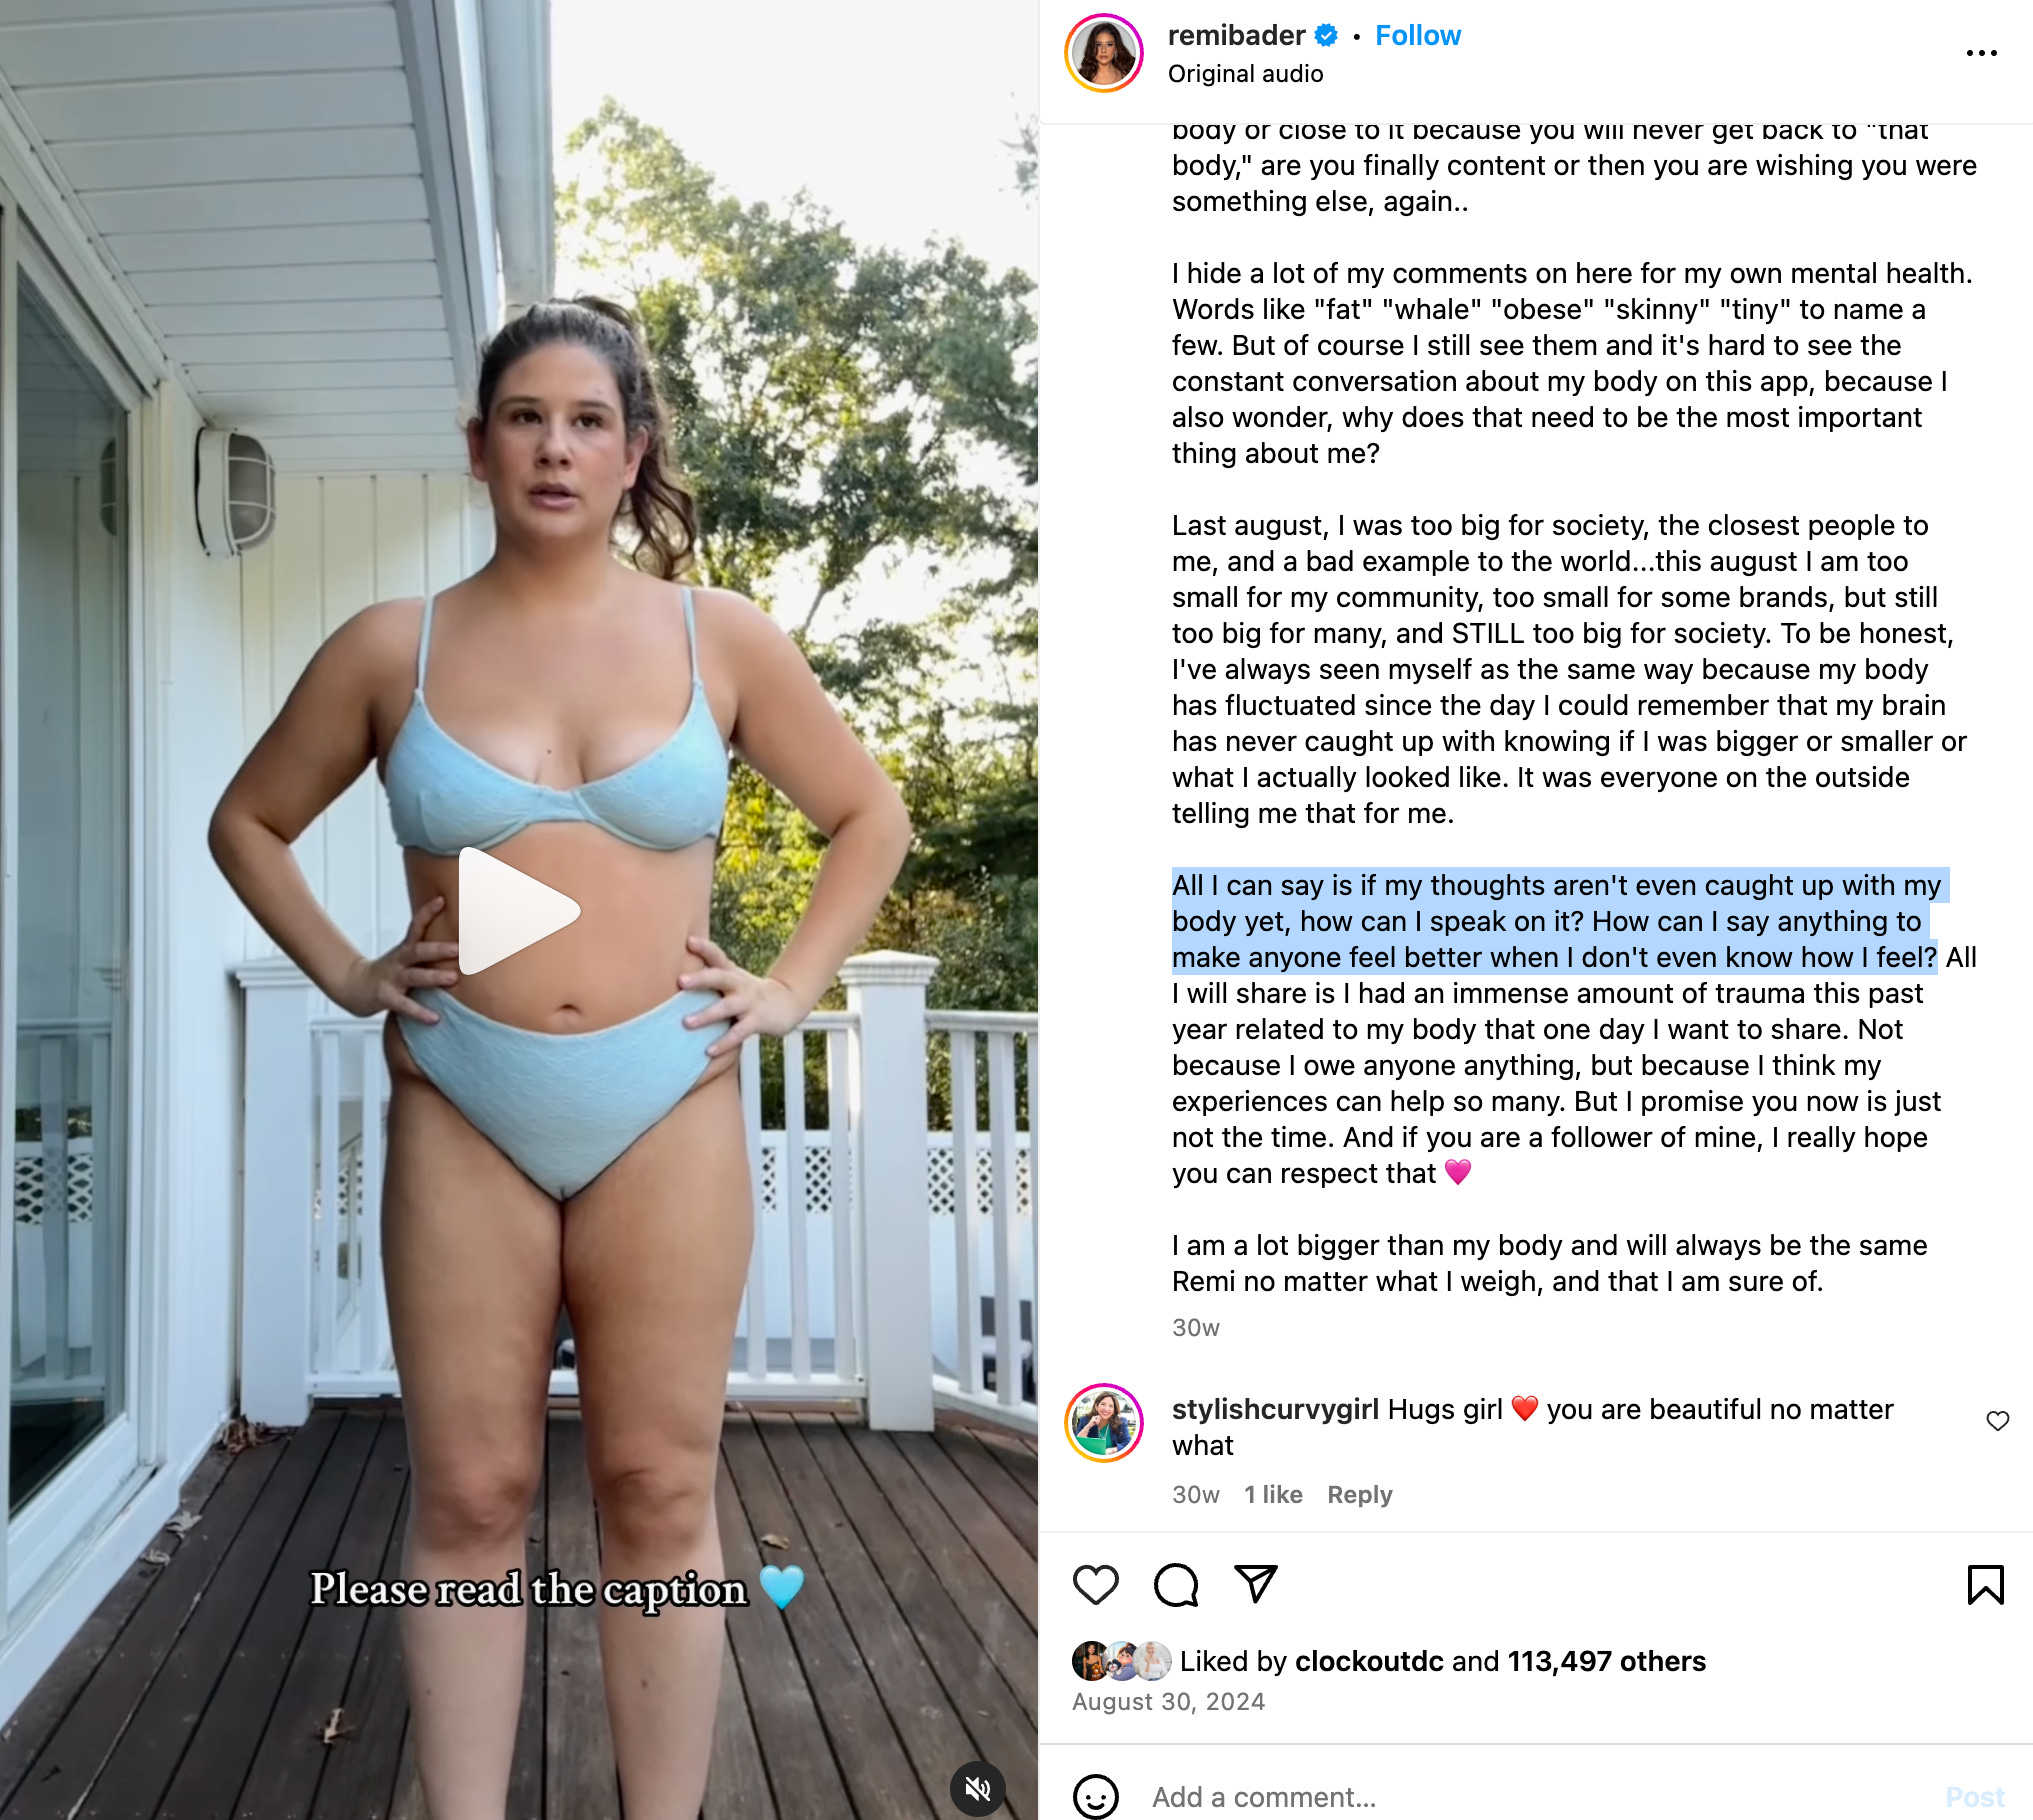Viewport: 2033px width, 1820px height.
Task: Click the remibader profile picture
Action: click(1104, 53)
